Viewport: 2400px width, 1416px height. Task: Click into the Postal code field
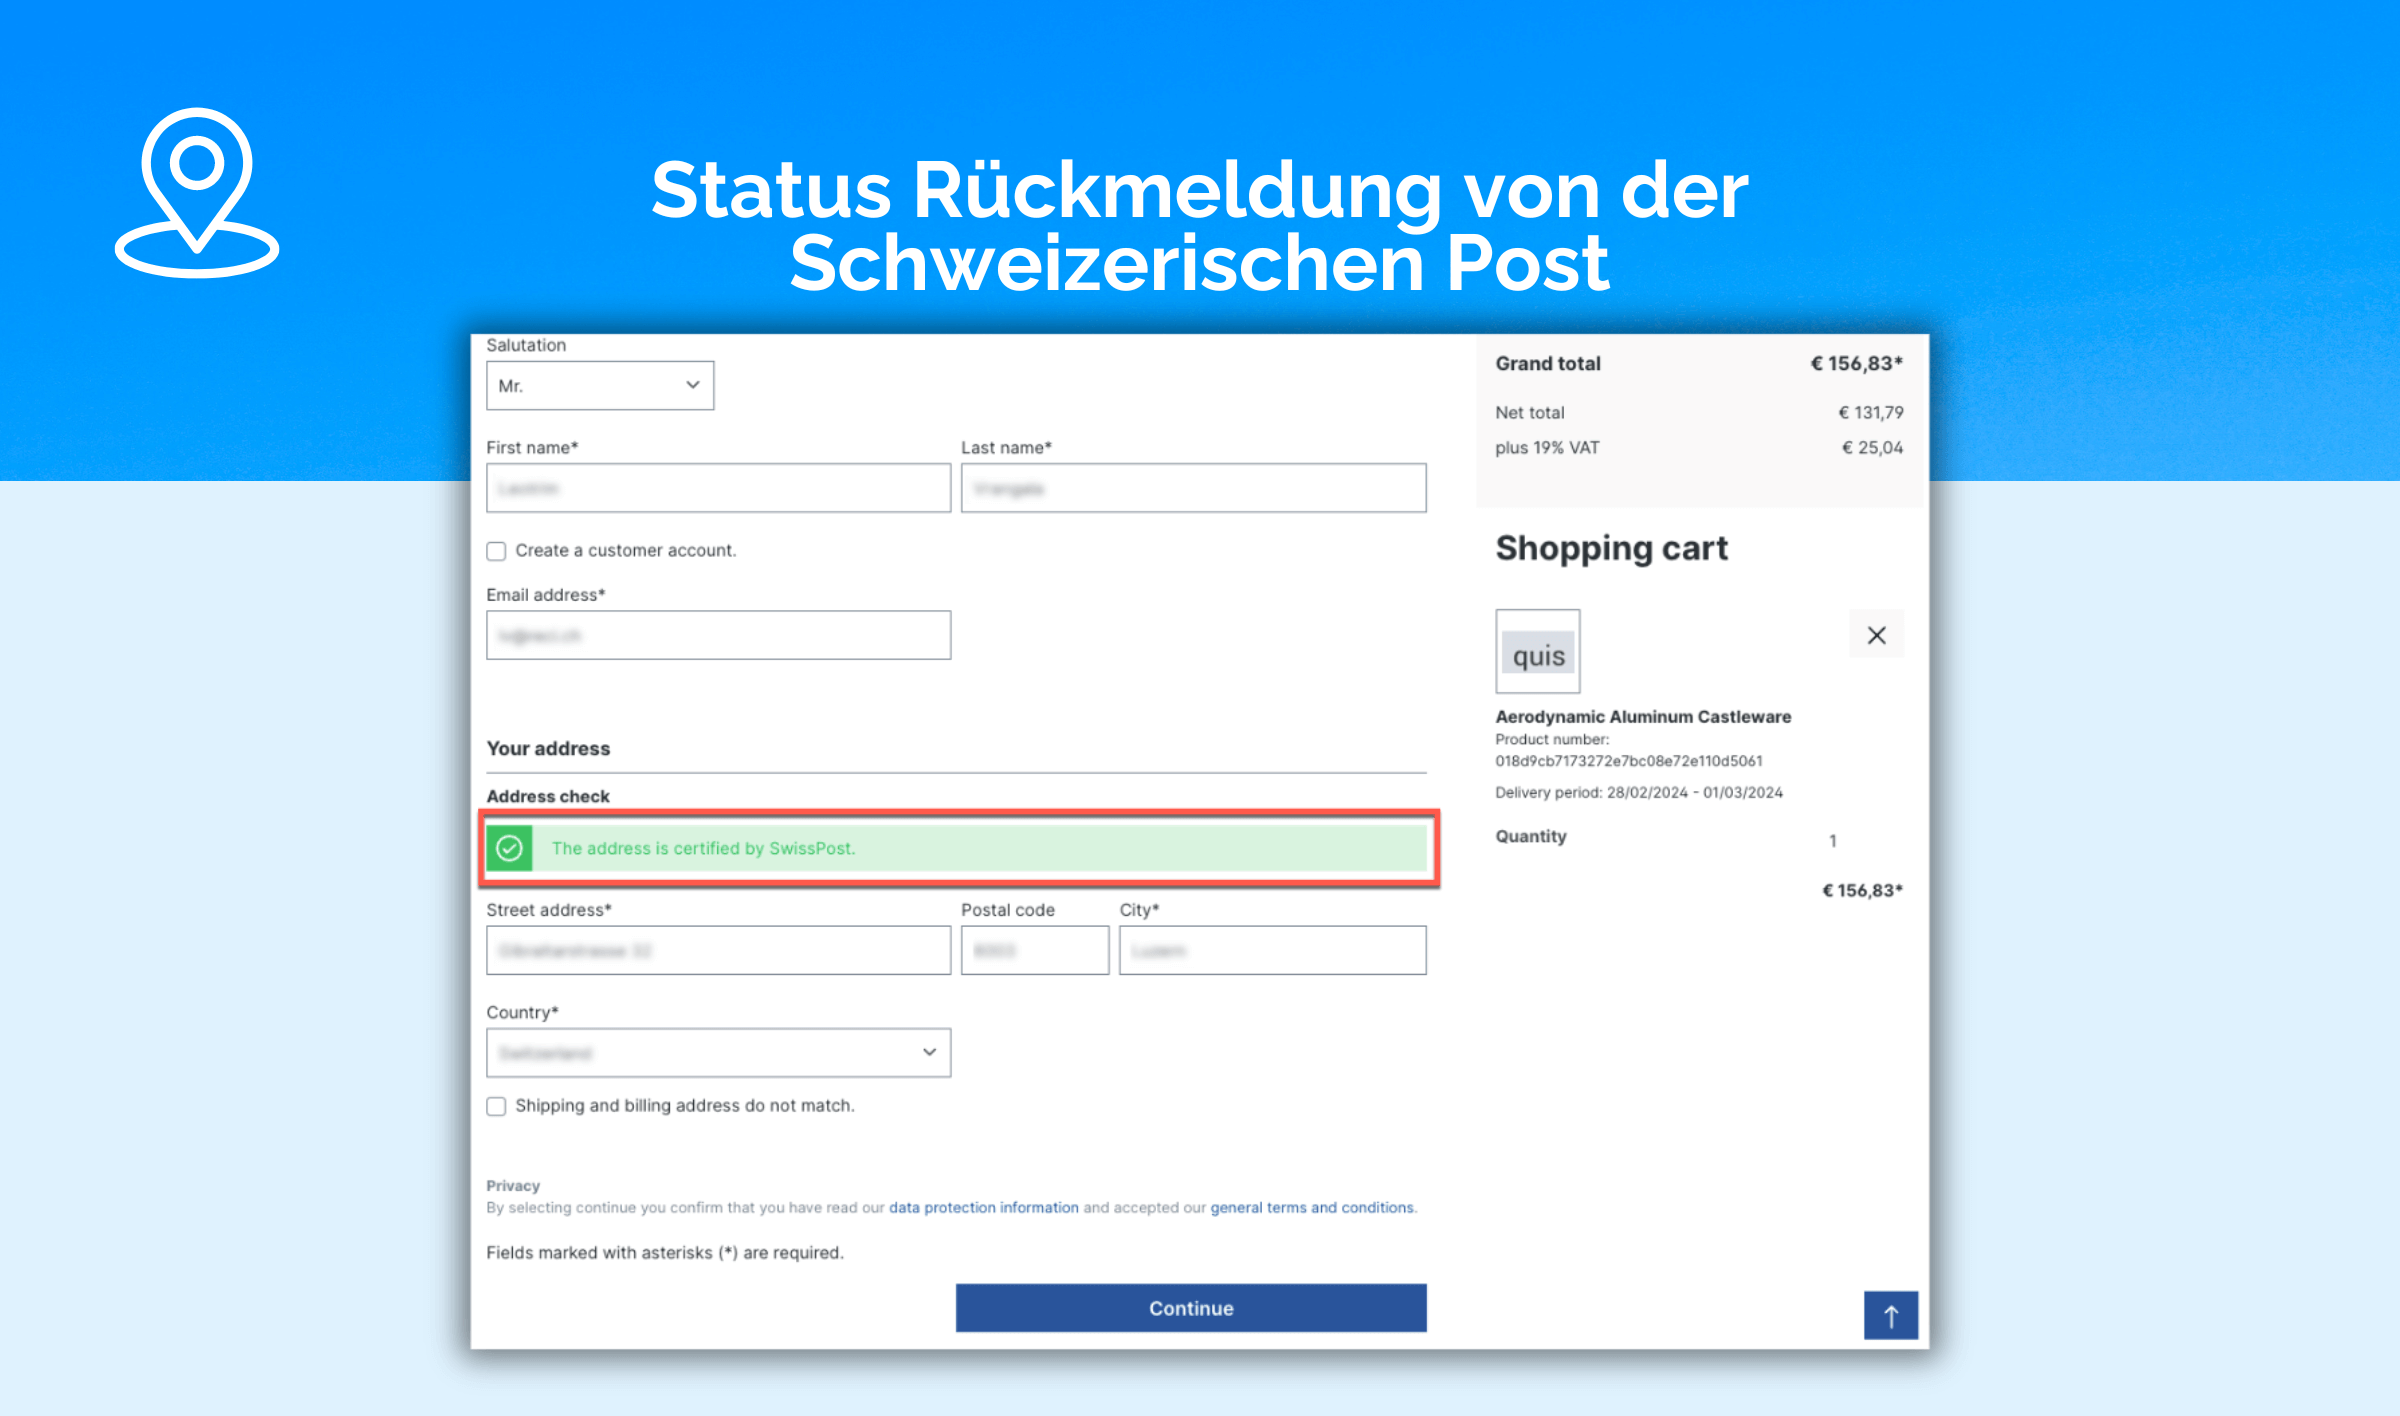point(1035,950)
